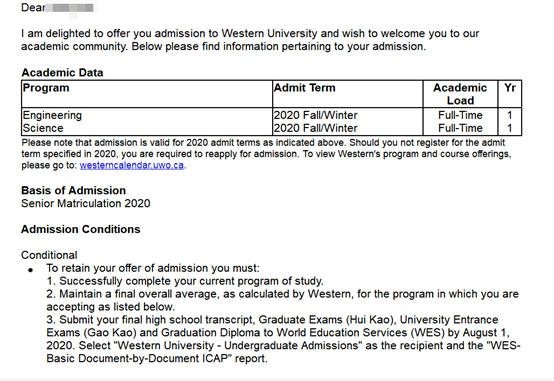Select the Engineering program cell
The height and width of the screenshot is (381, 554).
[52, 115]
